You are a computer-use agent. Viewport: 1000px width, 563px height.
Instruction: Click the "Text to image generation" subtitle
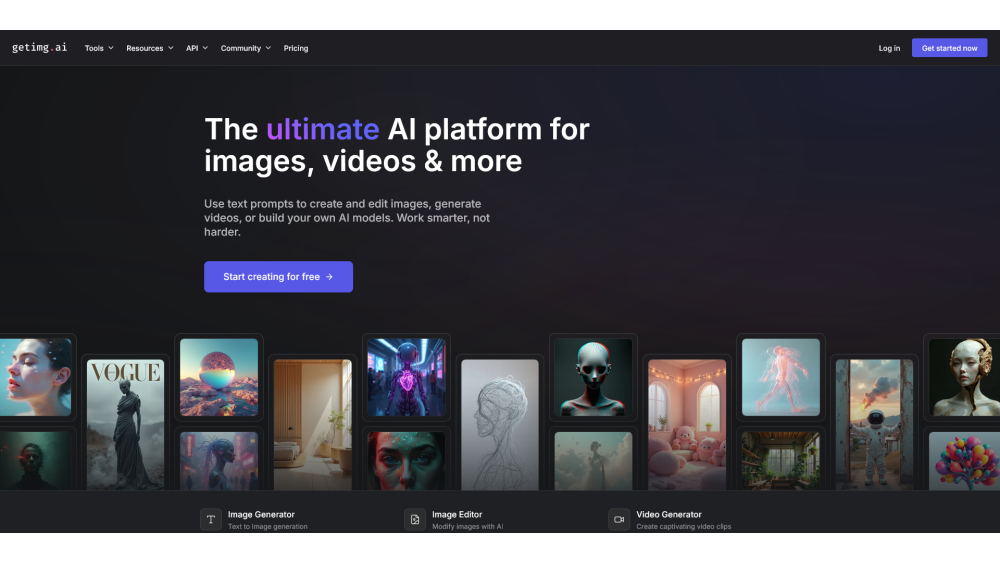click(268, 527)
